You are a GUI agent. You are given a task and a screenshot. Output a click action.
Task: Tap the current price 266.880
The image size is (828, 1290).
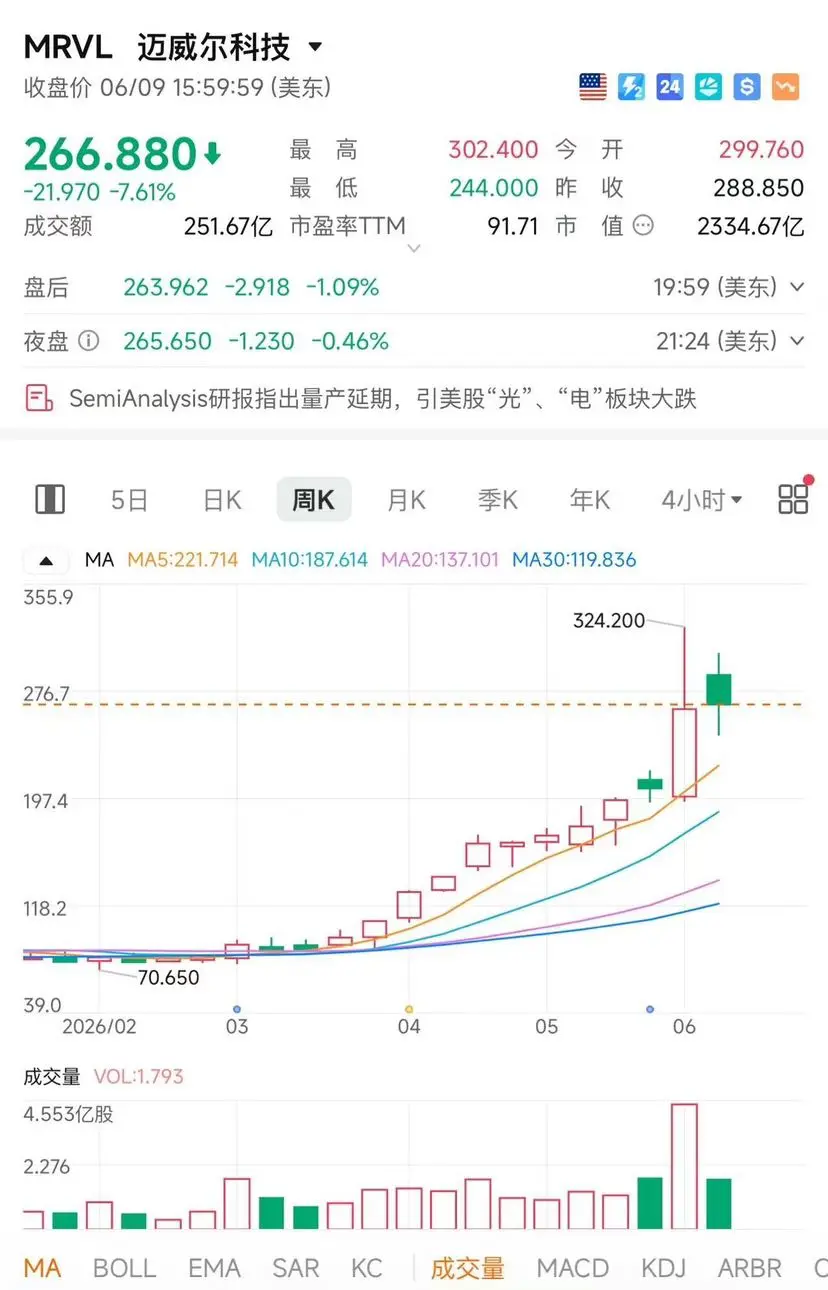point(110,155)
